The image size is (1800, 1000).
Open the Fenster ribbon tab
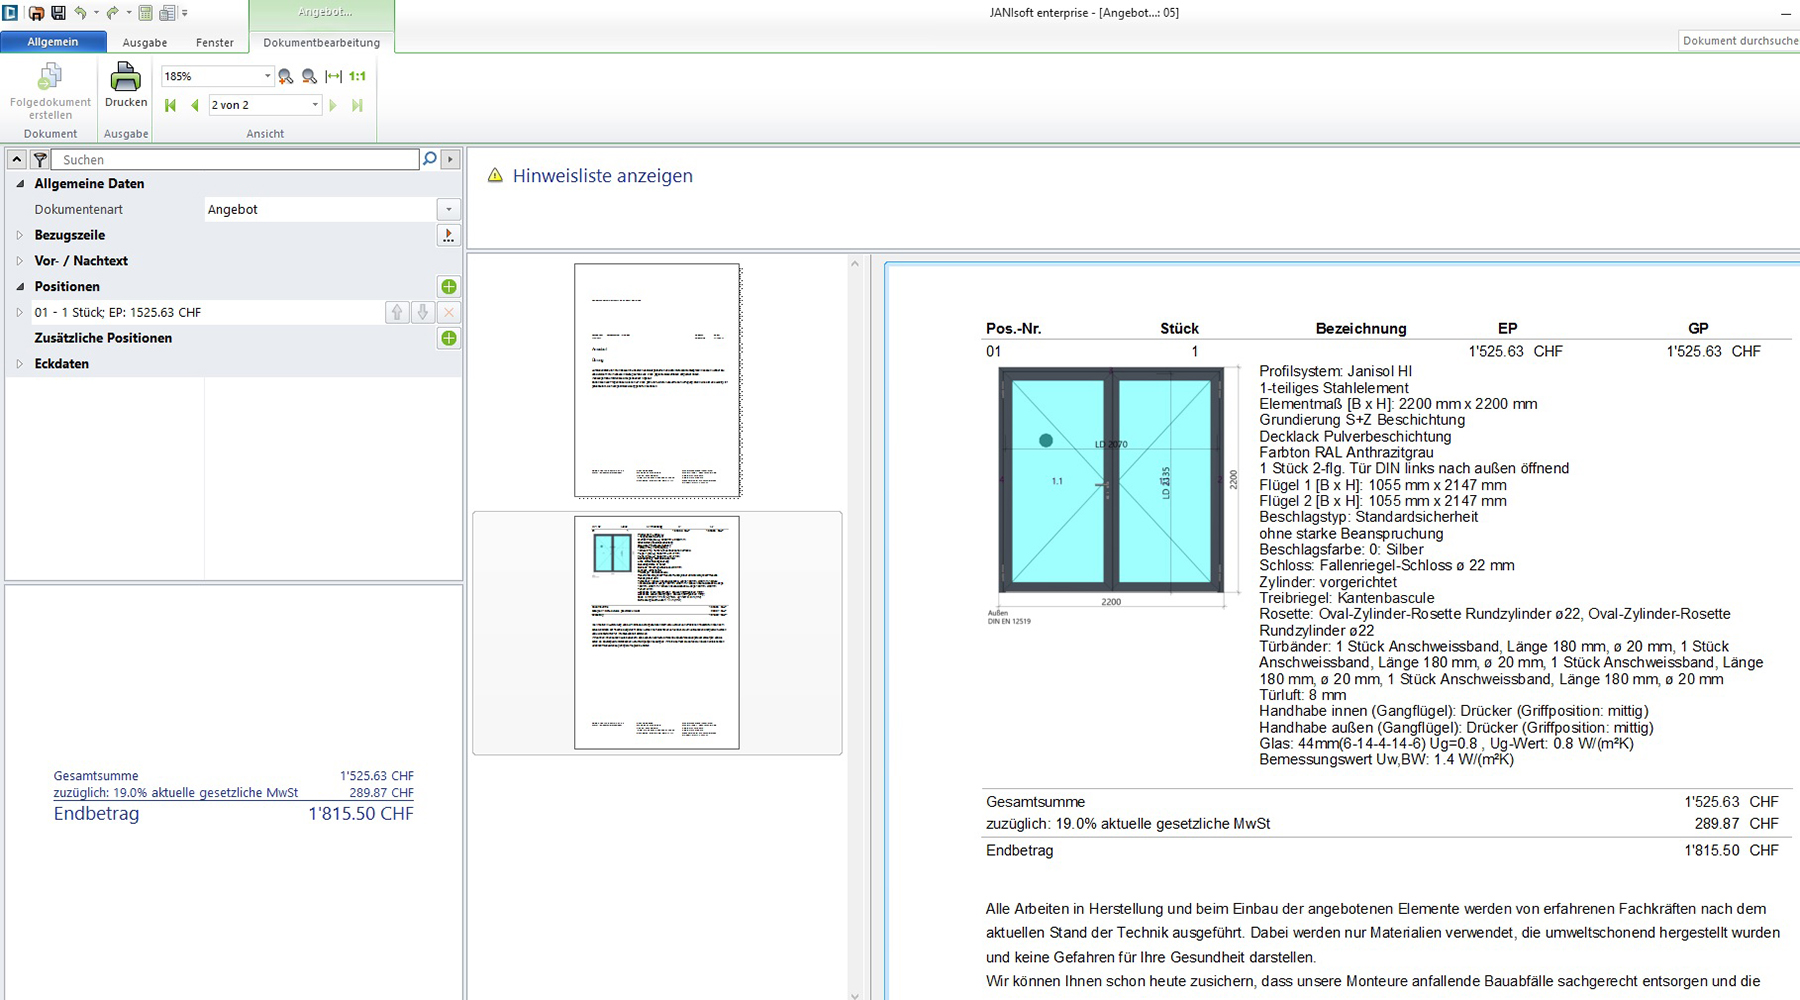(214, 43)
